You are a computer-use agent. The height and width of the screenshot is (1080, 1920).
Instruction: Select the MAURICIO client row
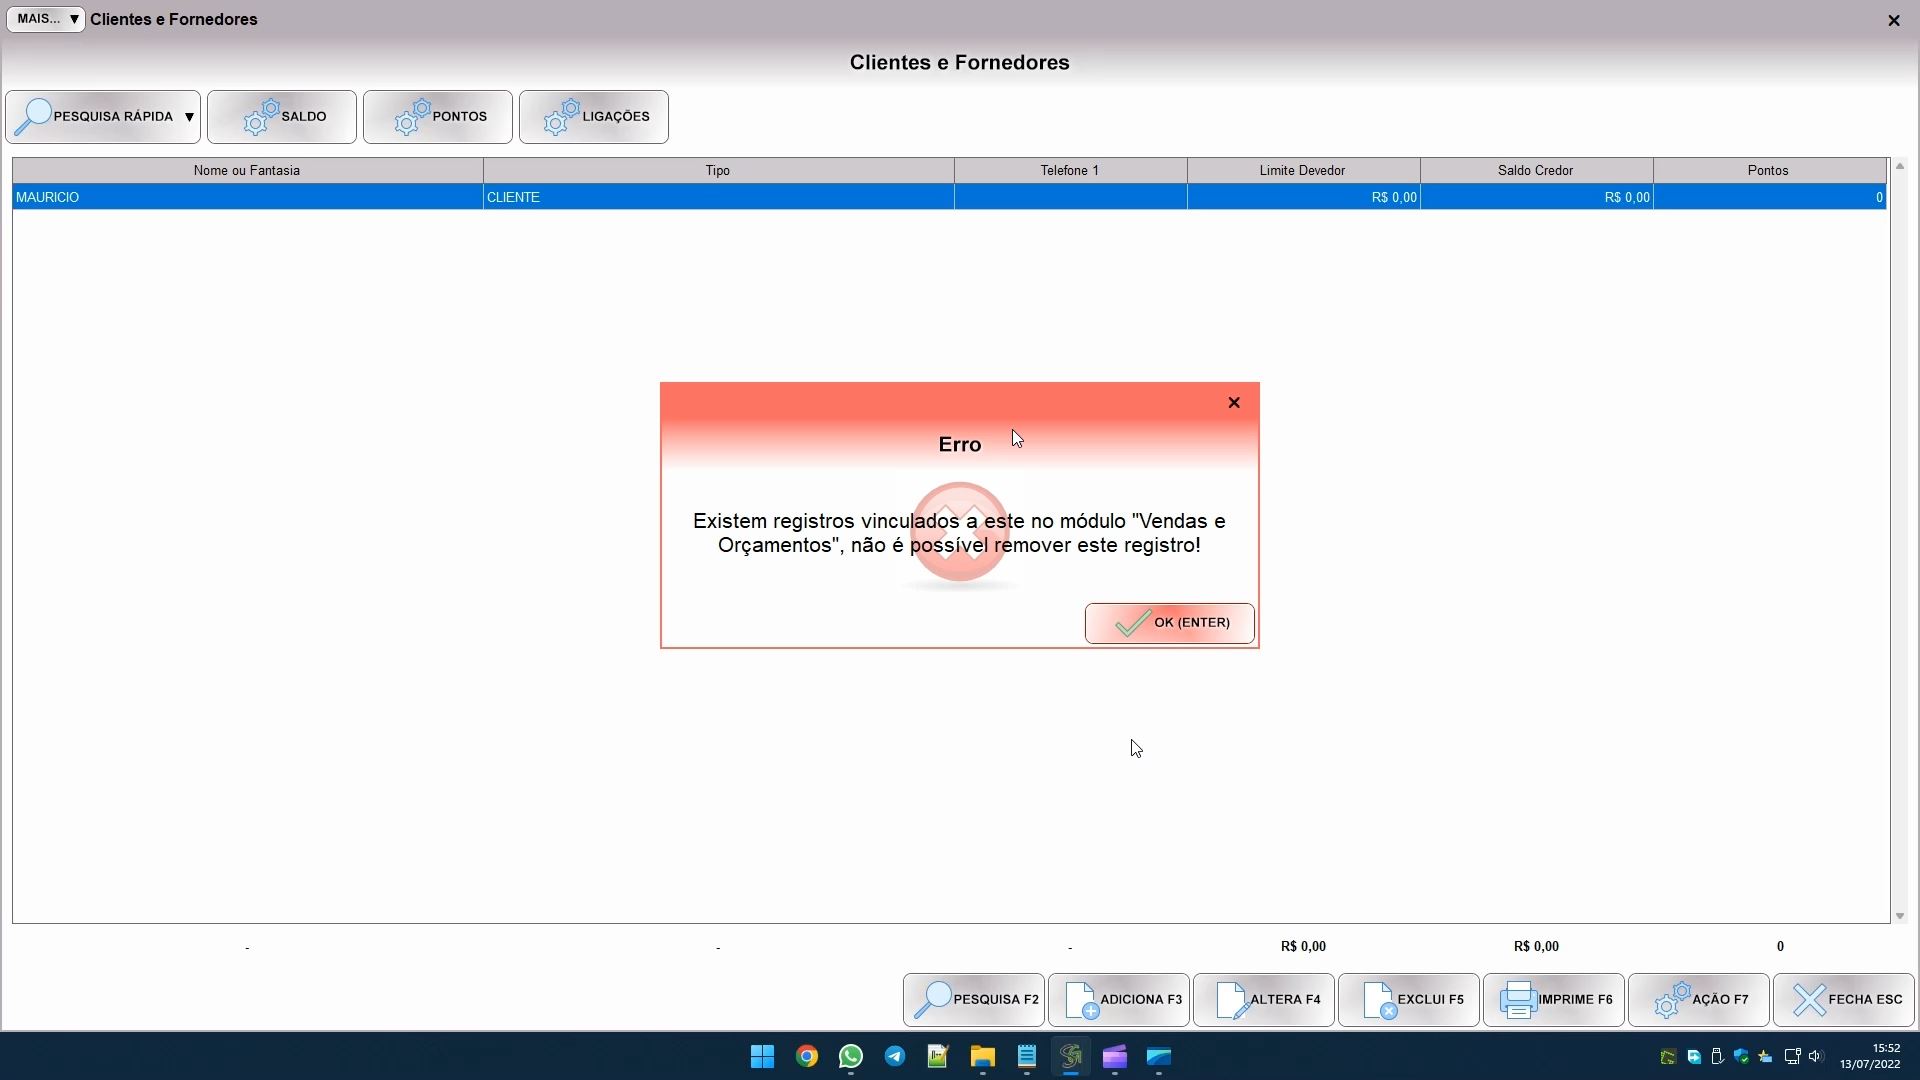point(247,197)
